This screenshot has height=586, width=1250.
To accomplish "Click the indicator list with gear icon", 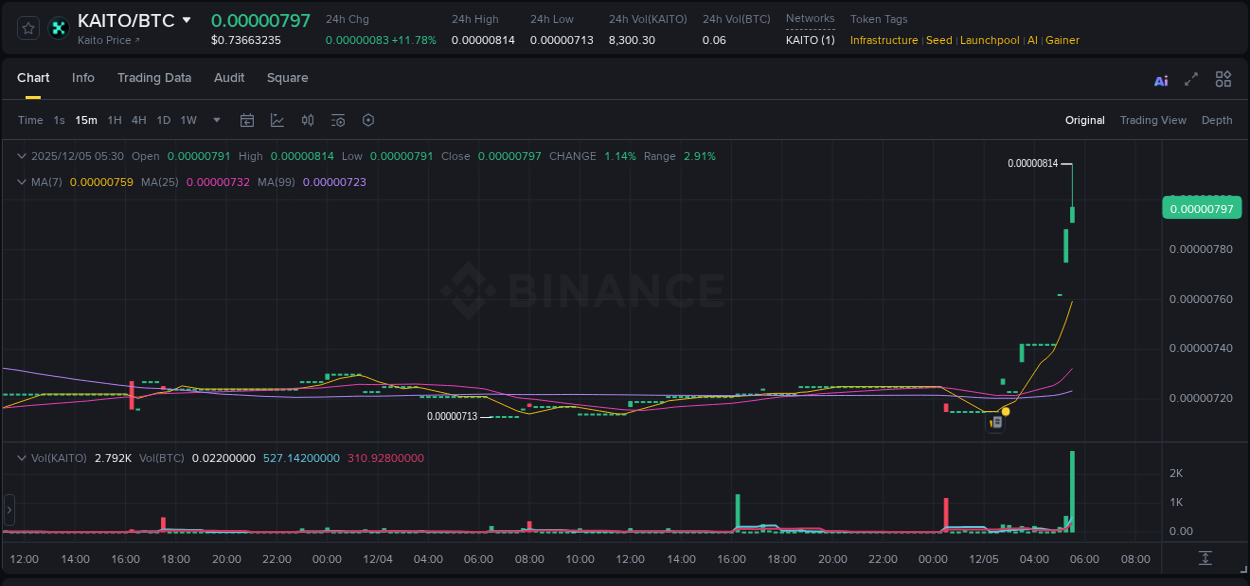I will tap(337, 120).
